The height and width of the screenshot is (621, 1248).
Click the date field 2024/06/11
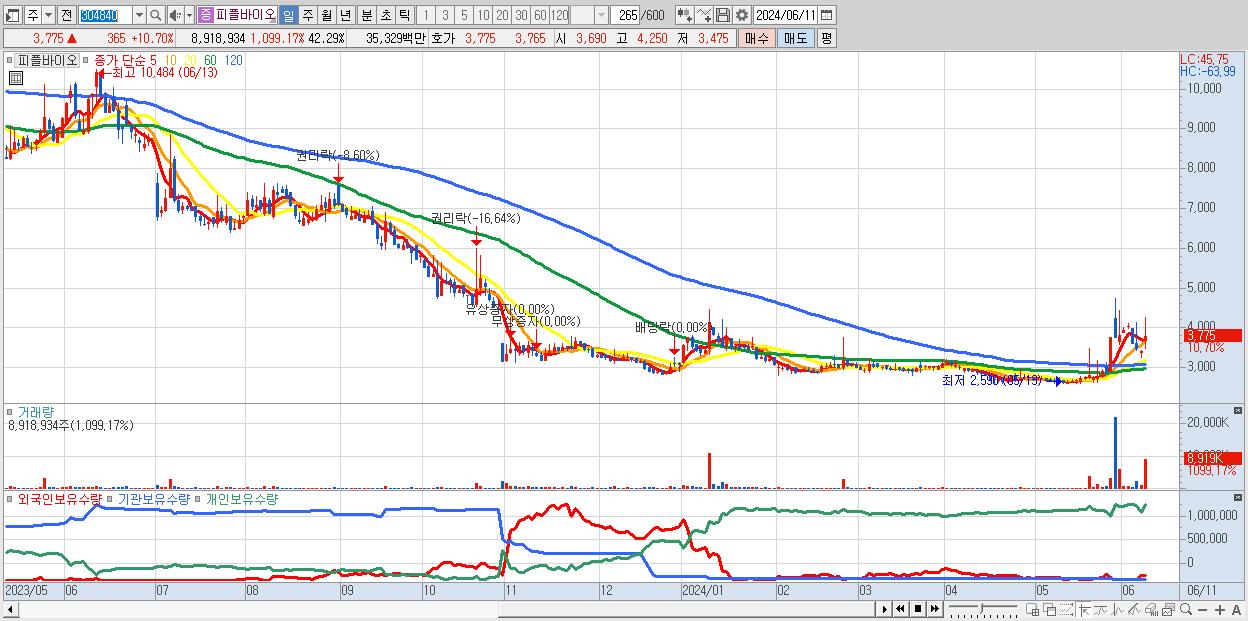click(x=786, y=15)
